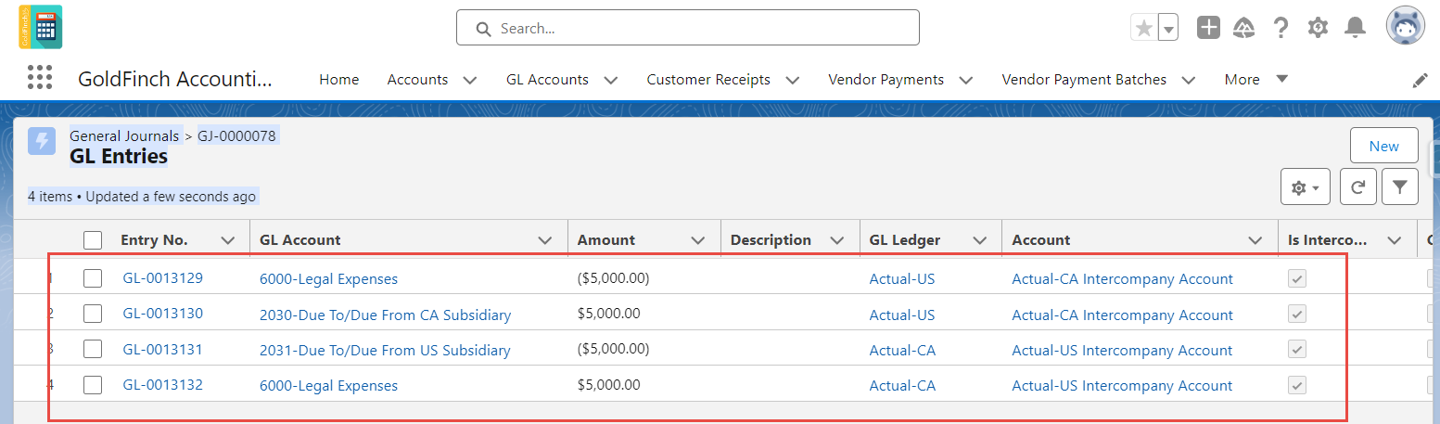1440x424 pixels.
Task: Open list view controls gear button
Action: pyautogui.click(x=1305, y=187)
